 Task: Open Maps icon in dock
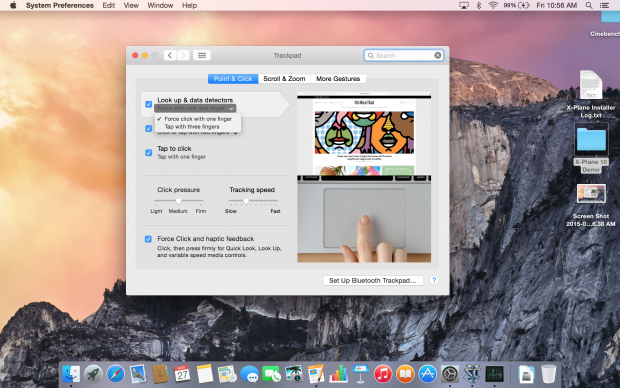(227, 374)
